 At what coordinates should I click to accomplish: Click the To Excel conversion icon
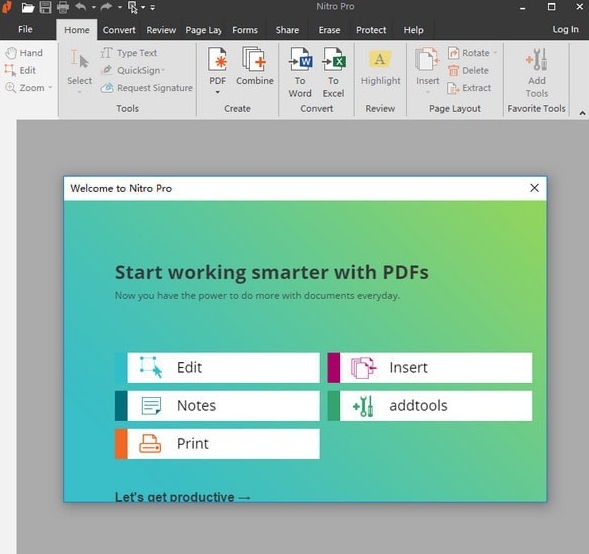334,59
